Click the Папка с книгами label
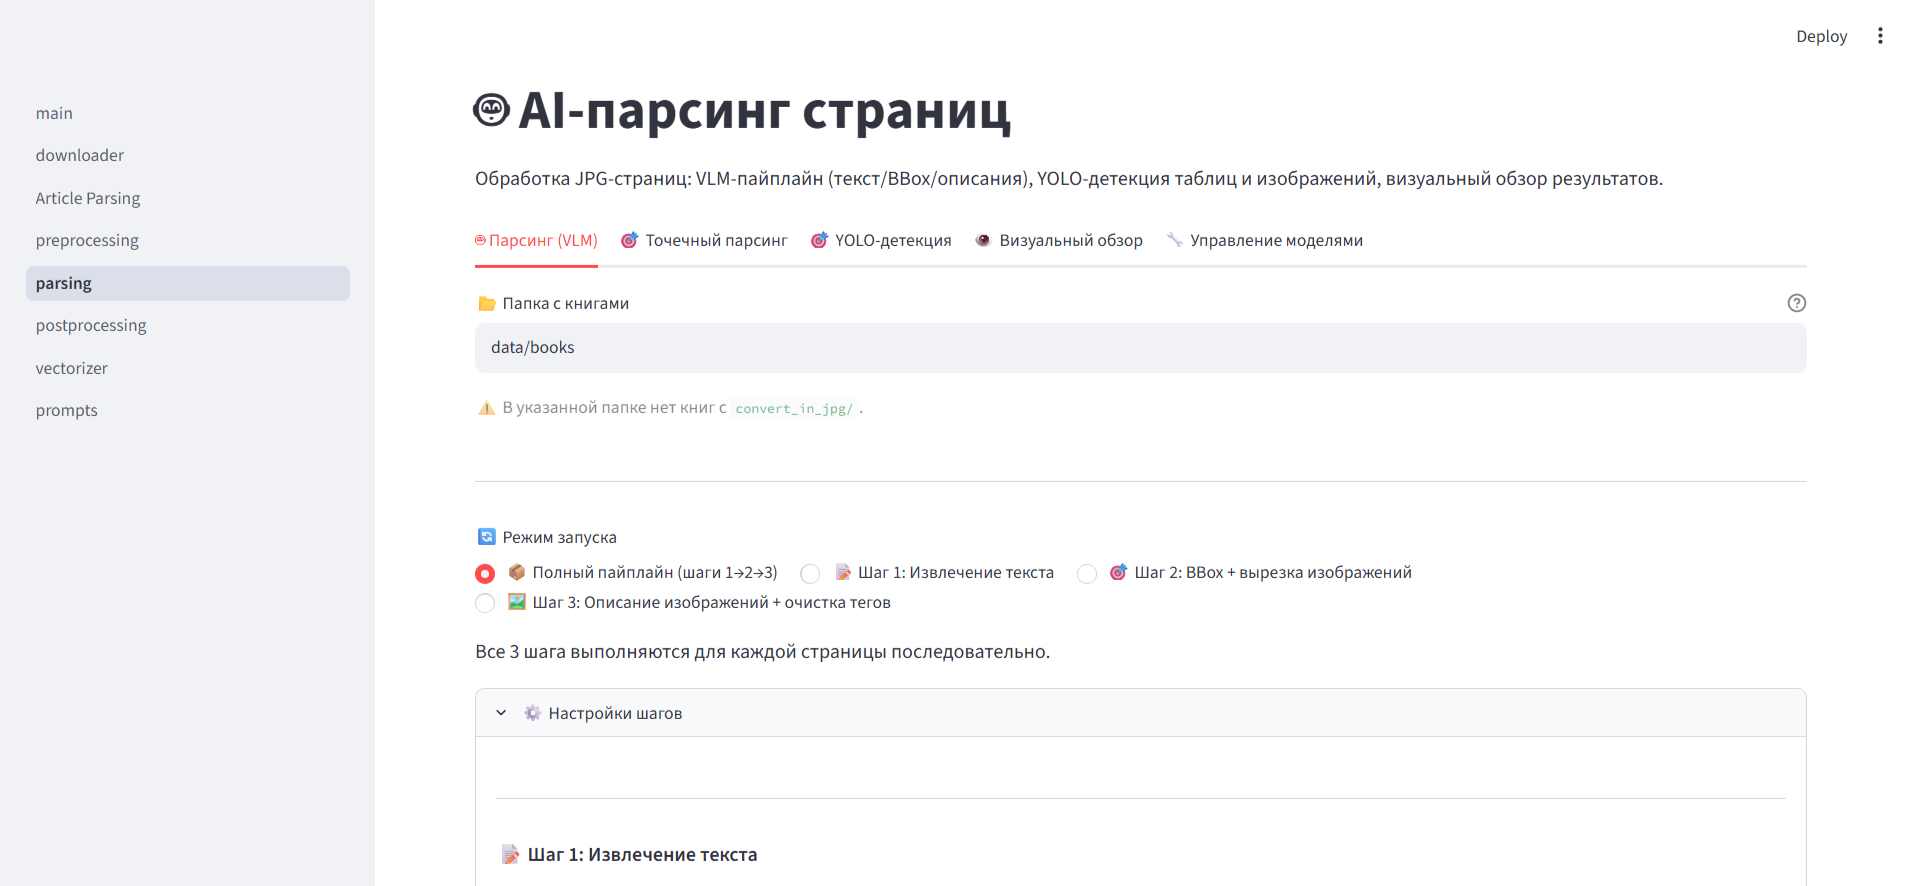 click(565, 303)
